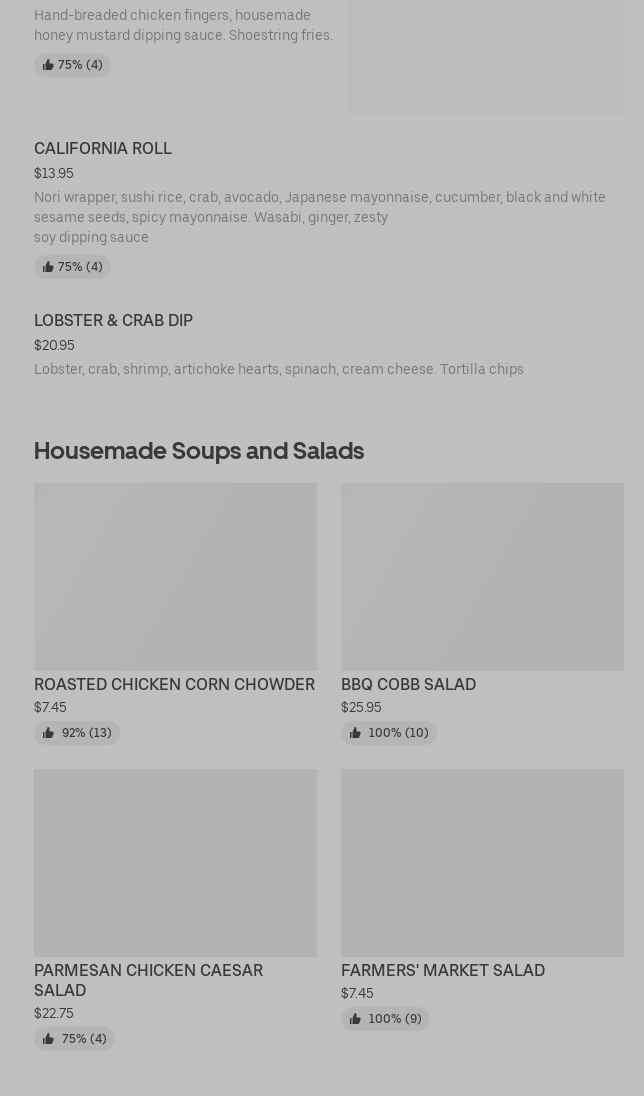Open the Lobster & Crab Dip item
This screenshot has width=644, height=1096.
point(113,320)
